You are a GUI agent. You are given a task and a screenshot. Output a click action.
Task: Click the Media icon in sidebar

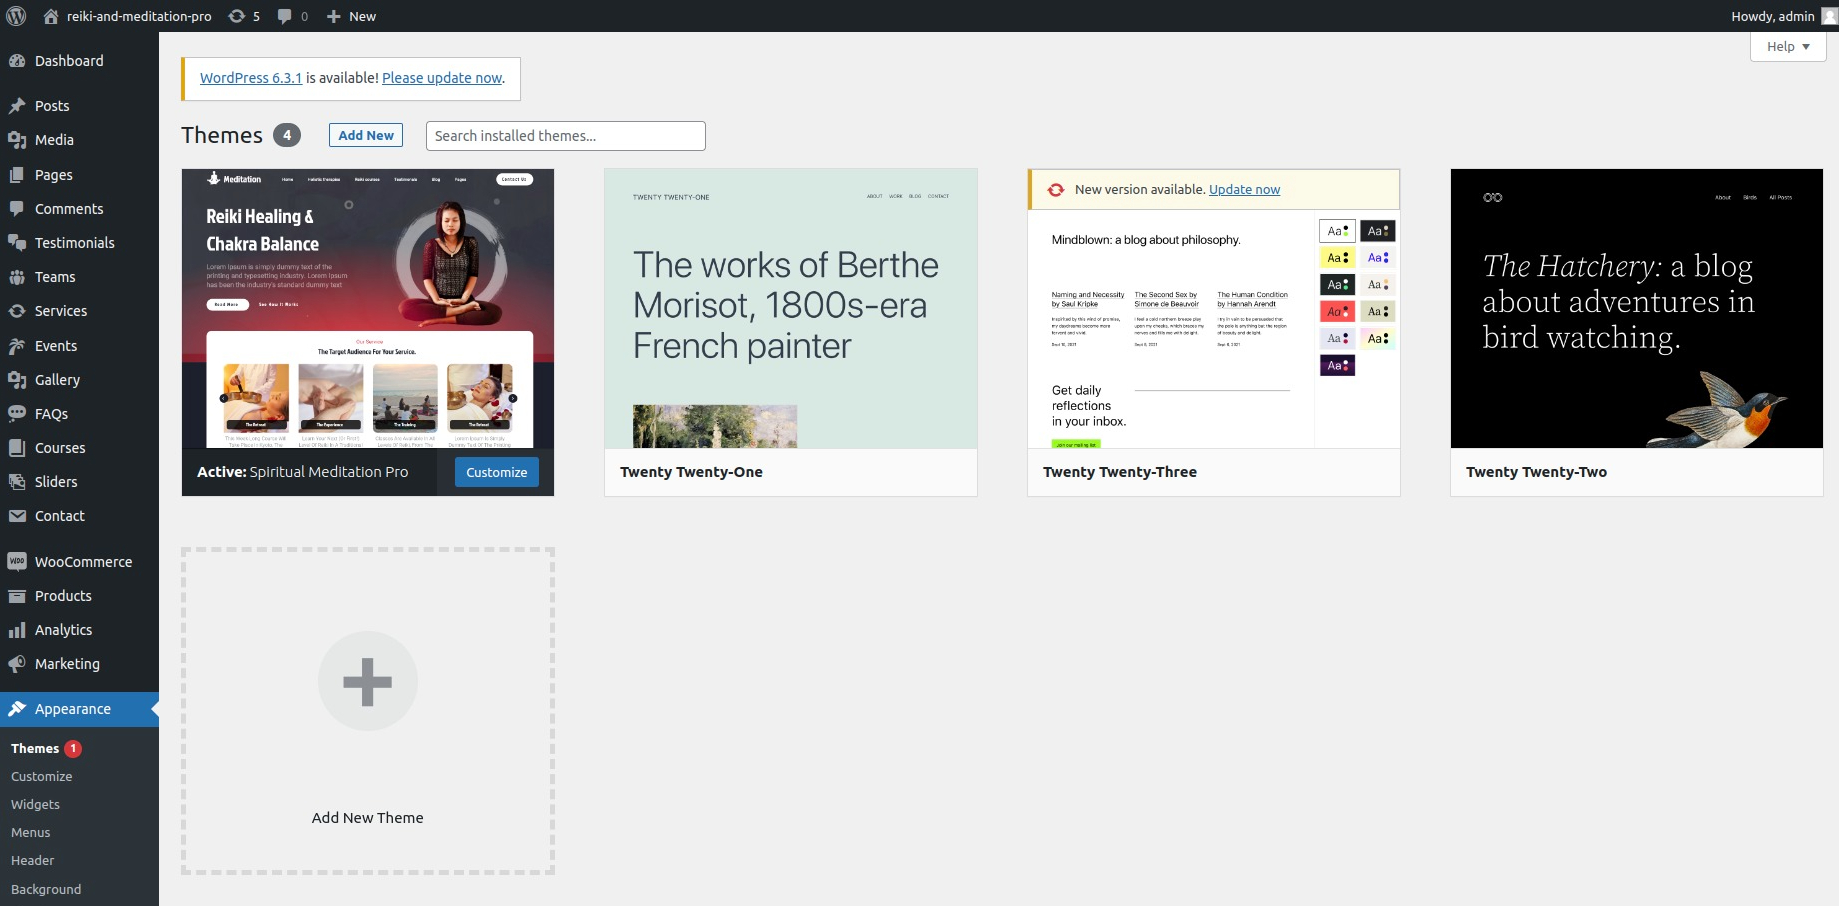[17, 140]
